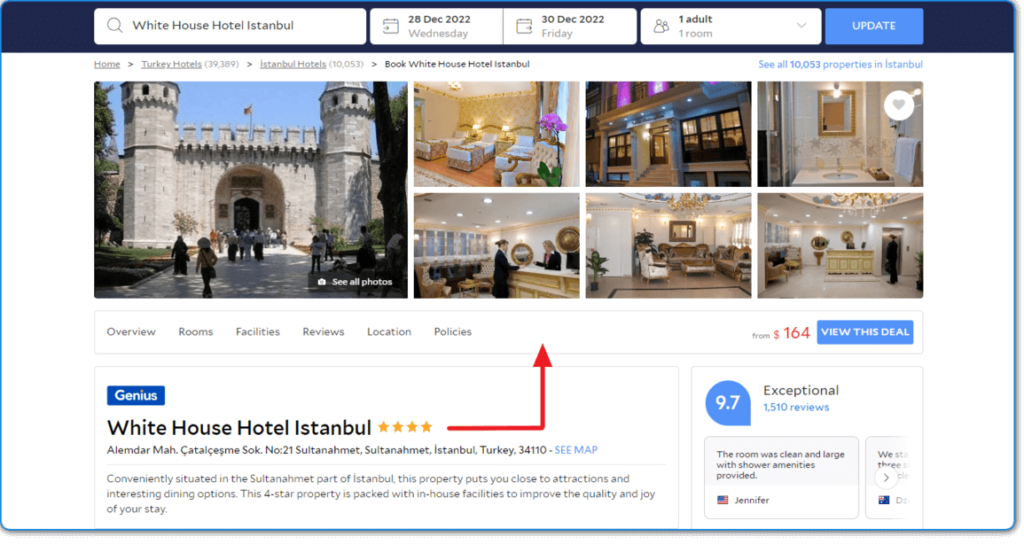Click the VIEW THIS DEAL button

(x=864, y=332)
